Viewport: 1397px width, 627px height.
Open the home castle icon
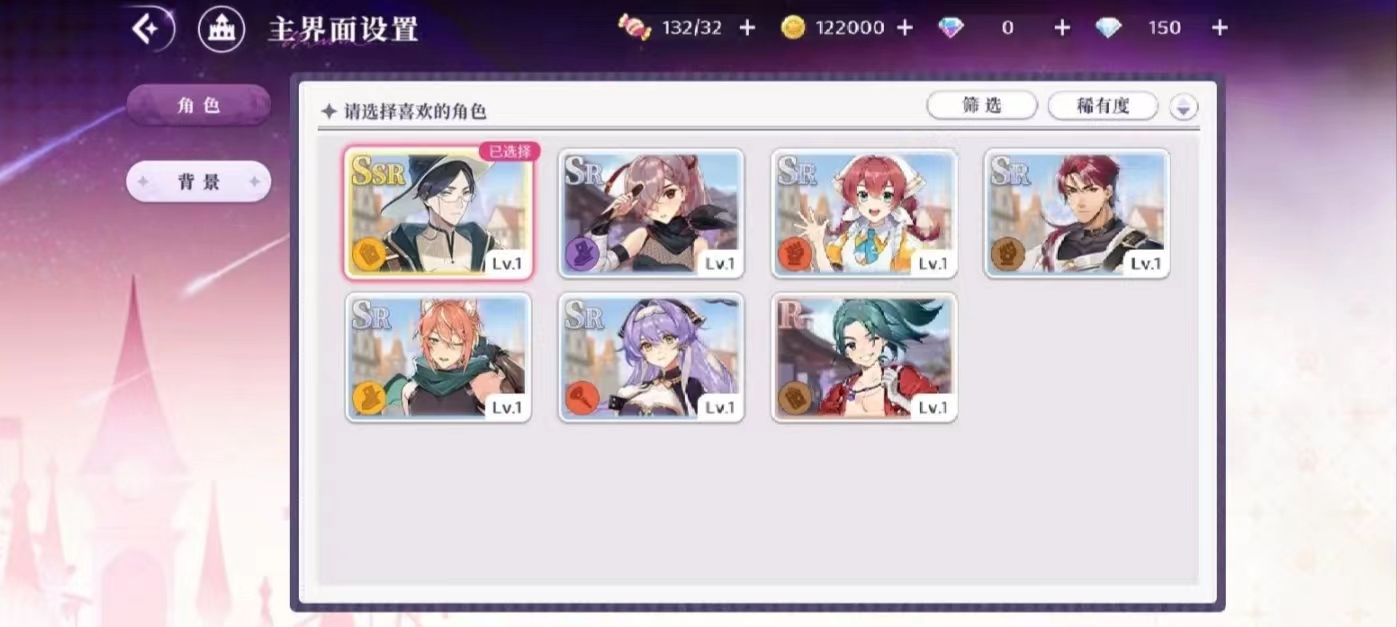tap(221, 29)
